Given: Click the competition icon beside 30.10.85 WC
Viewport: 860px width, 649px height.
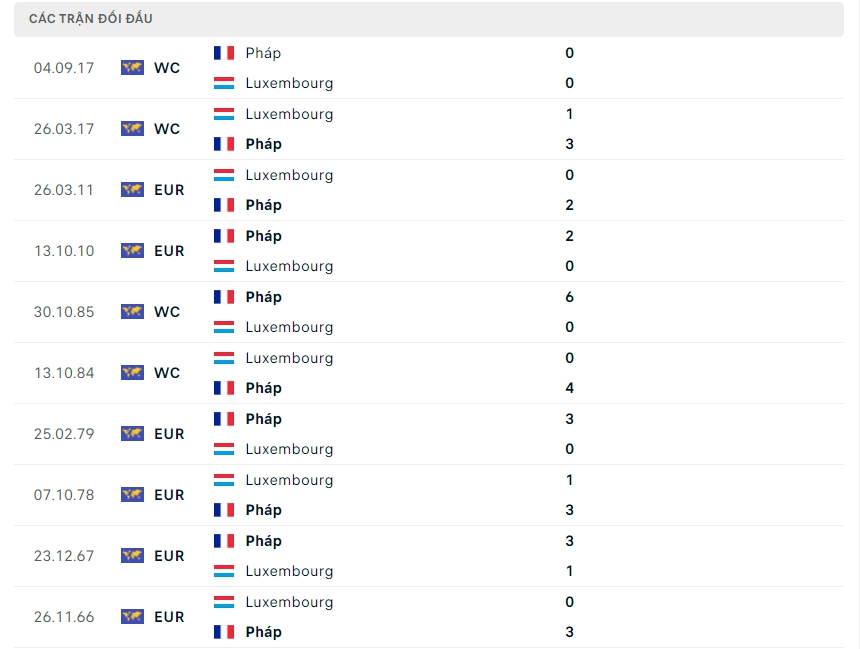Looking at the screenshot, I should pos(132,312).
